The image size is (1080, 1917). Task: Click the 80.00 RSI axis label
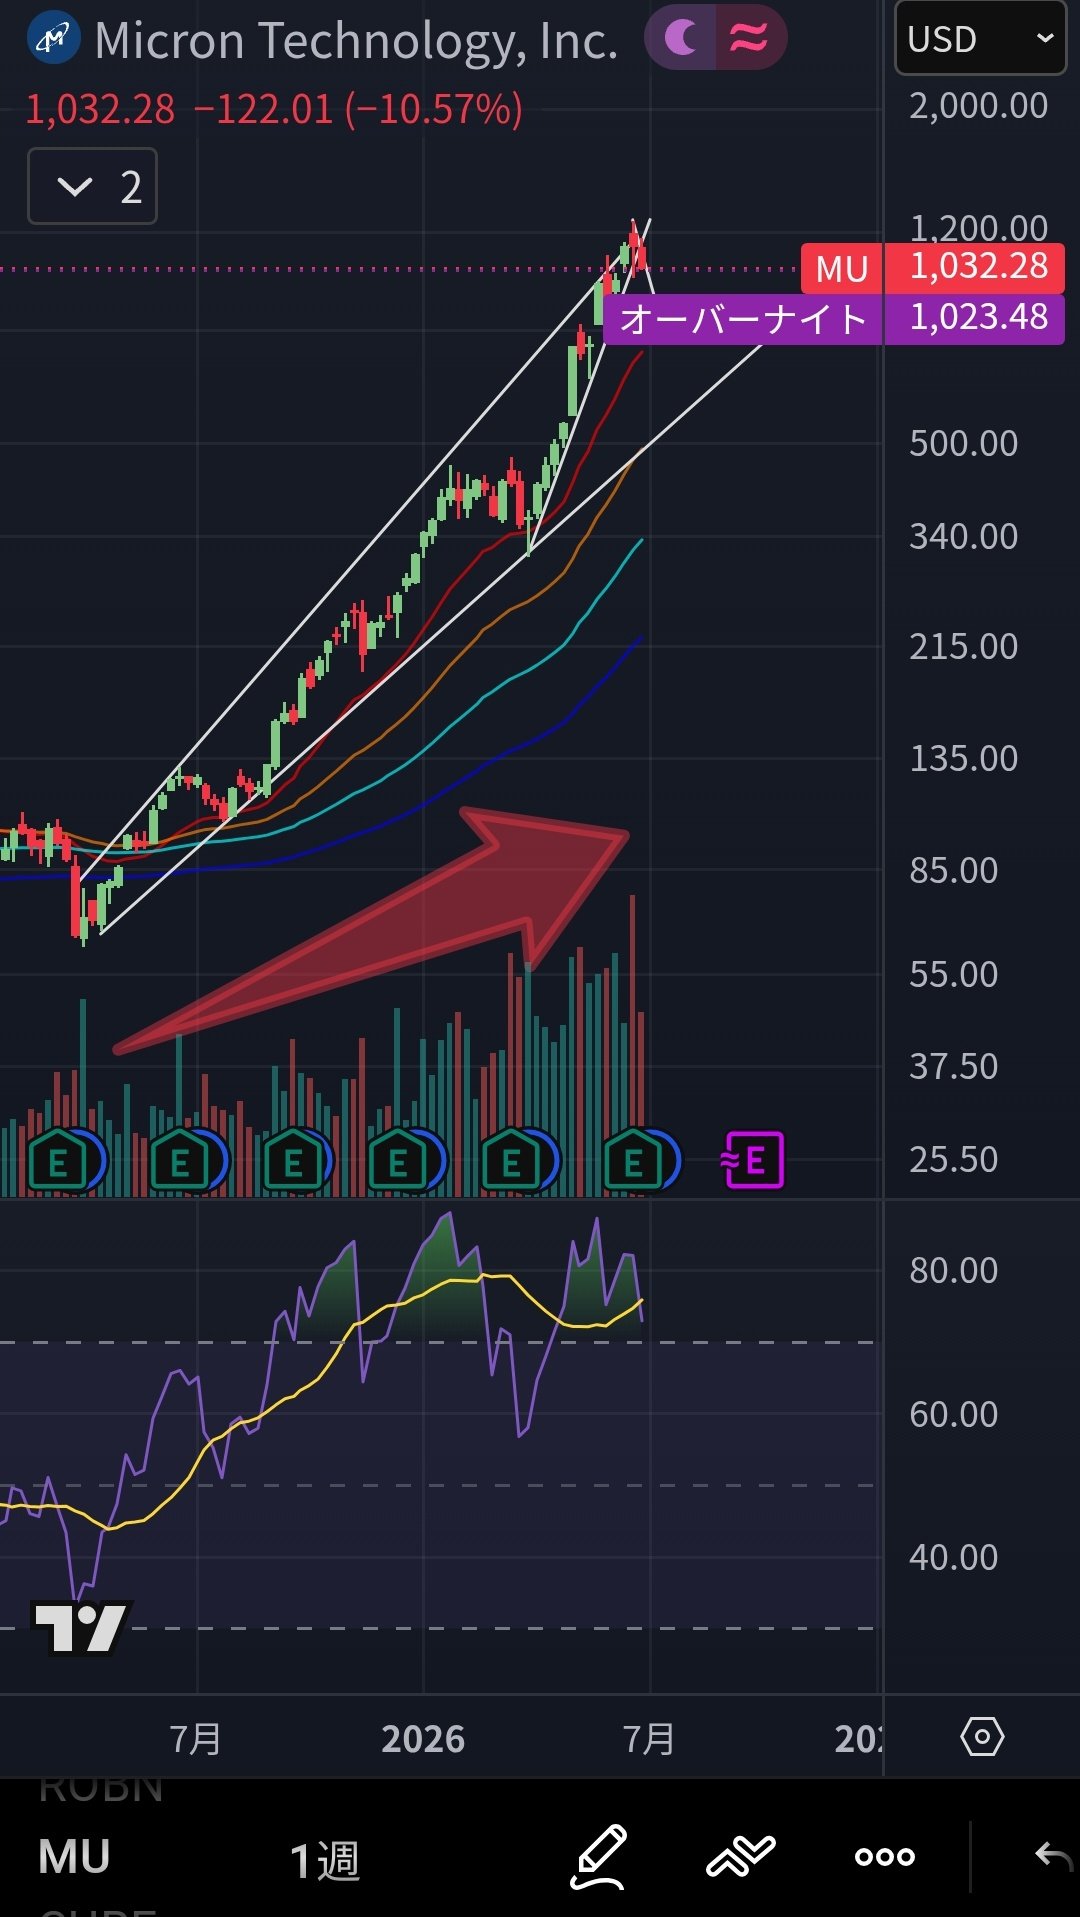pyautogui.click(x=953, y=1270)
